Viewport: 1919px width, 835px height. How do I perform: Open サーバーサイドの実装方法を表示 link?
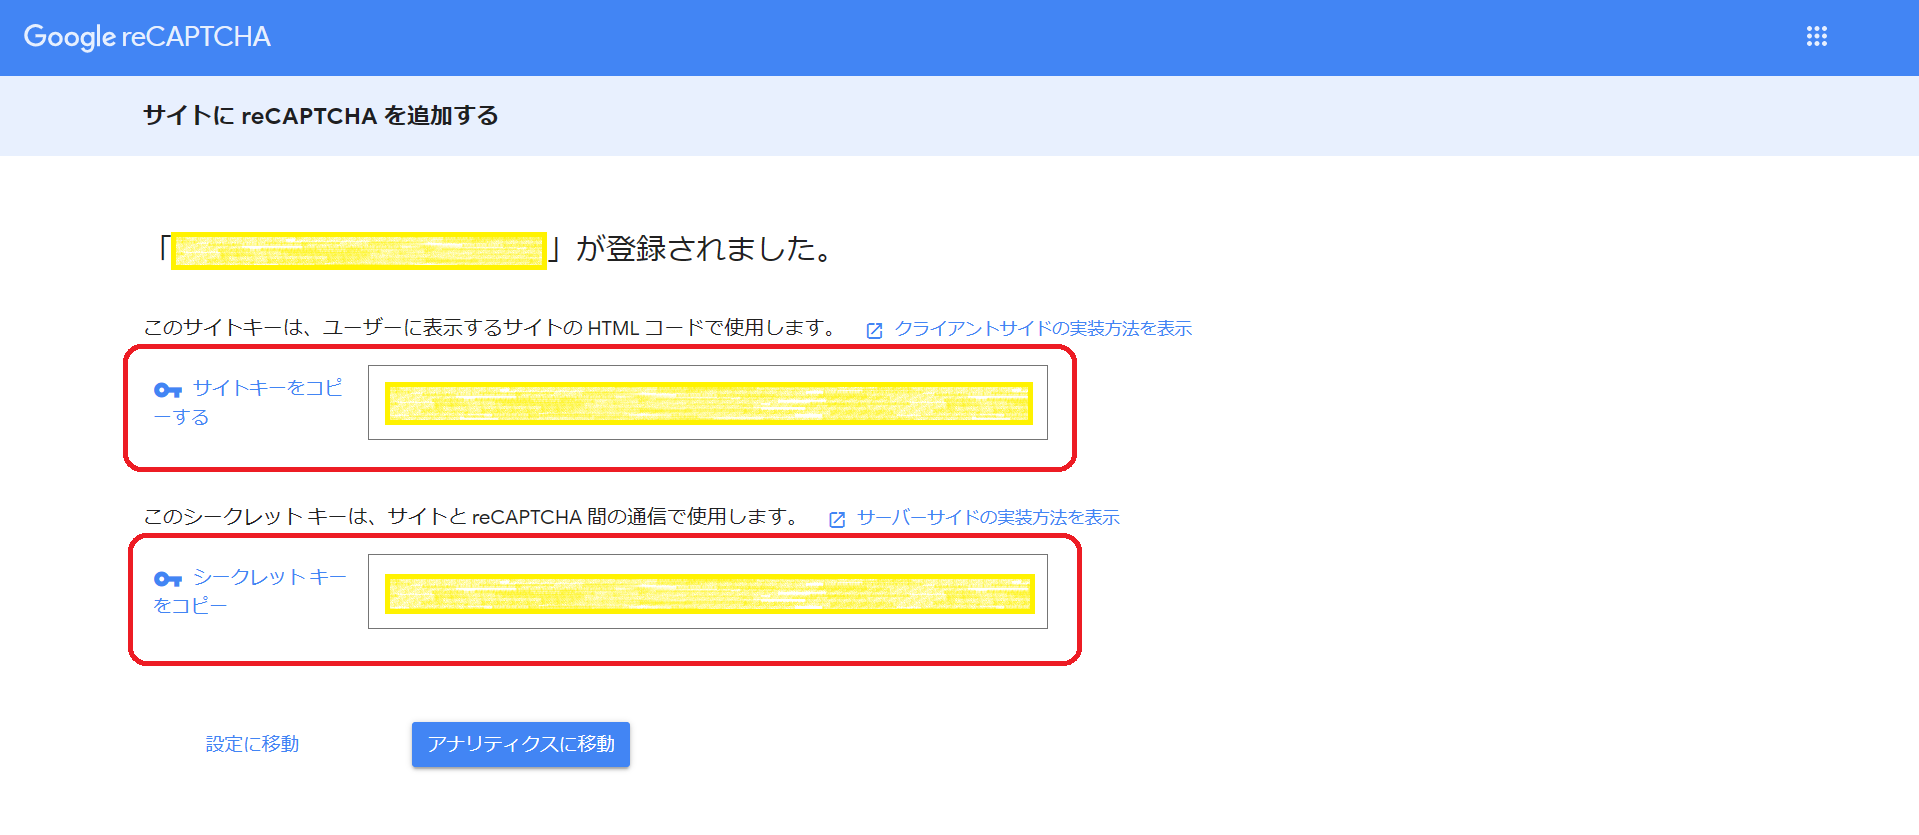(x=988, y=517)
